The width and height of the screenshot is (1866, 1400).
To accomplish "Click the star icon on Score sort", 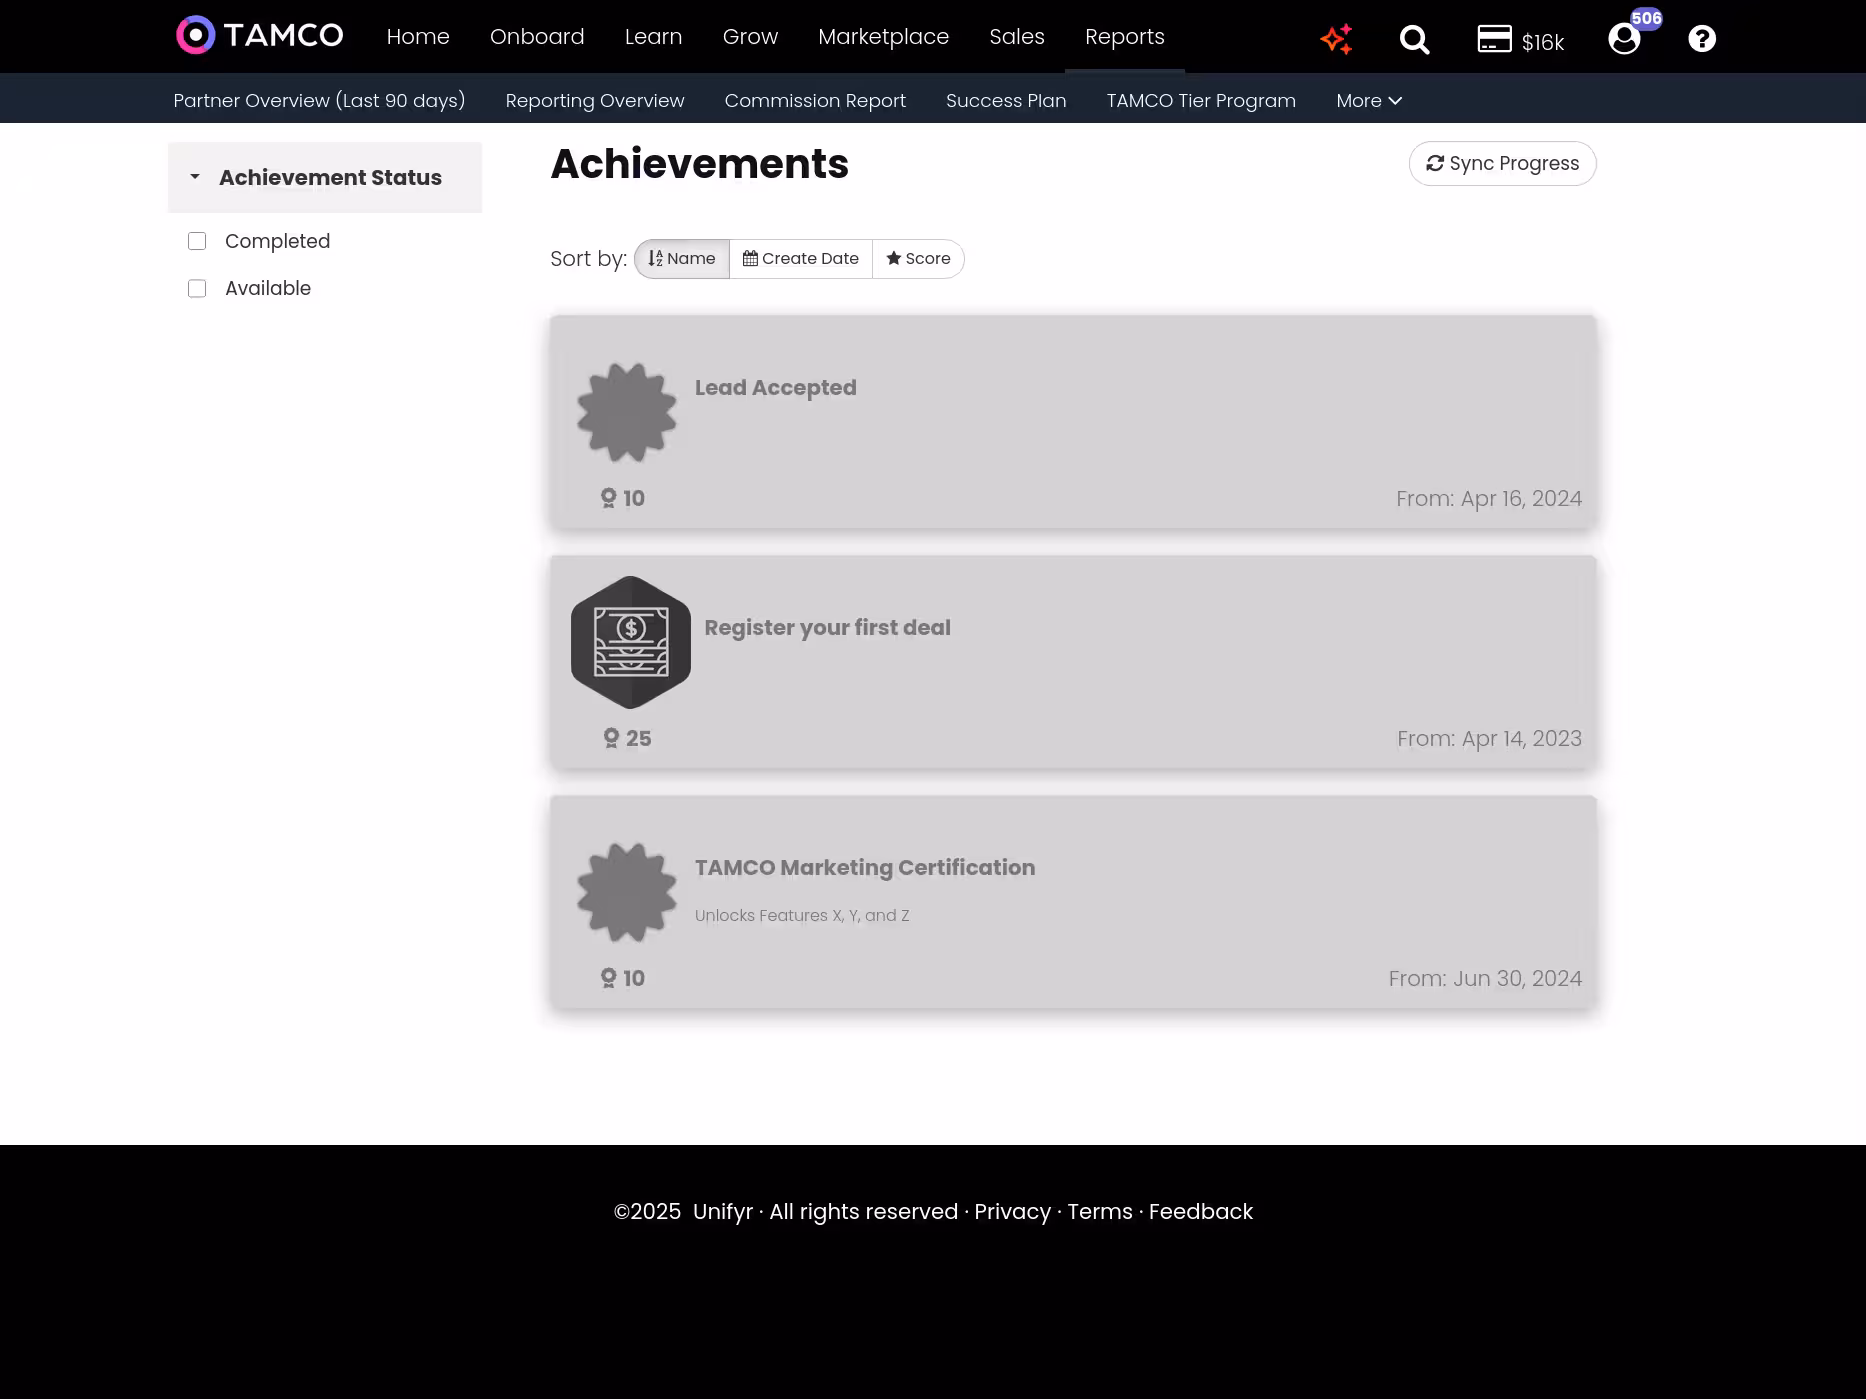I will tap(893, 258).
